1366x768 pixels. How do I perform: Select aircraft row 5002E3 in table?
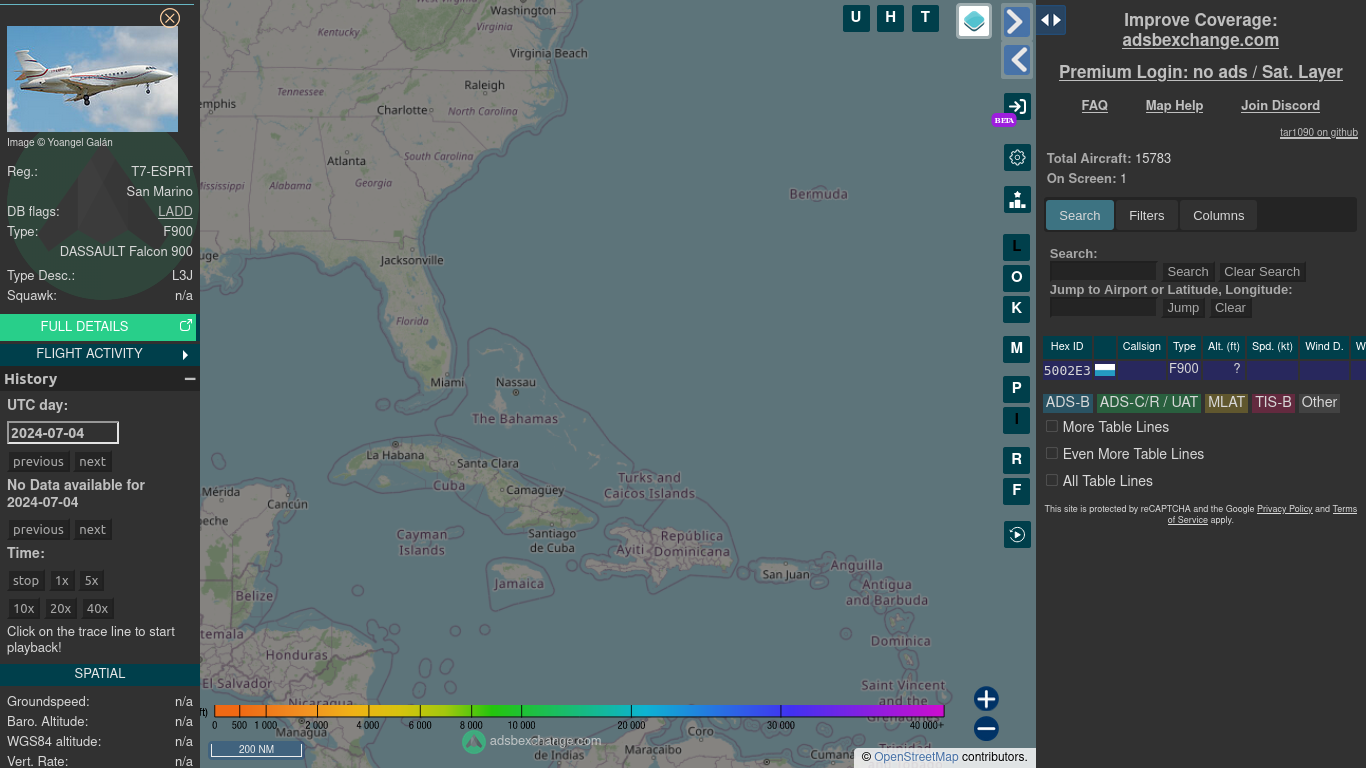[1204, 370]
